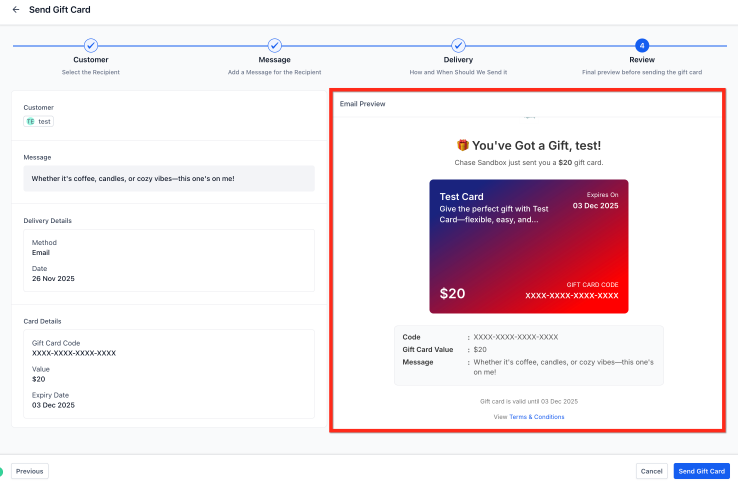Click the green TE customer avatar badge

click(x=30, y=121)
